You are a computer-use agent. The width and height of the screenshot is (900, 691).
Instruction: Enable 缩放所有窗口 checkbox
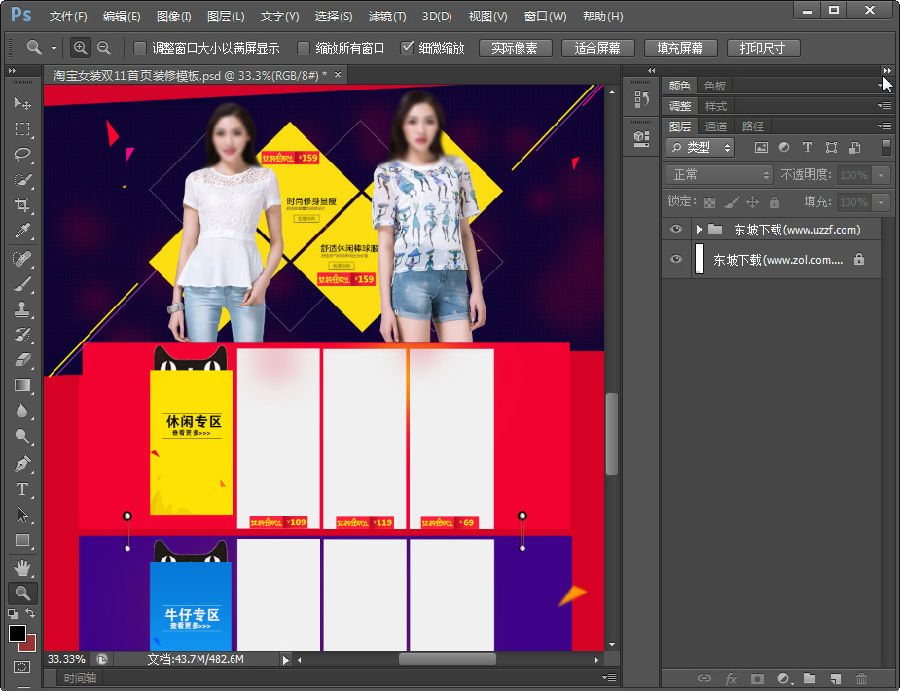[303, 48]
